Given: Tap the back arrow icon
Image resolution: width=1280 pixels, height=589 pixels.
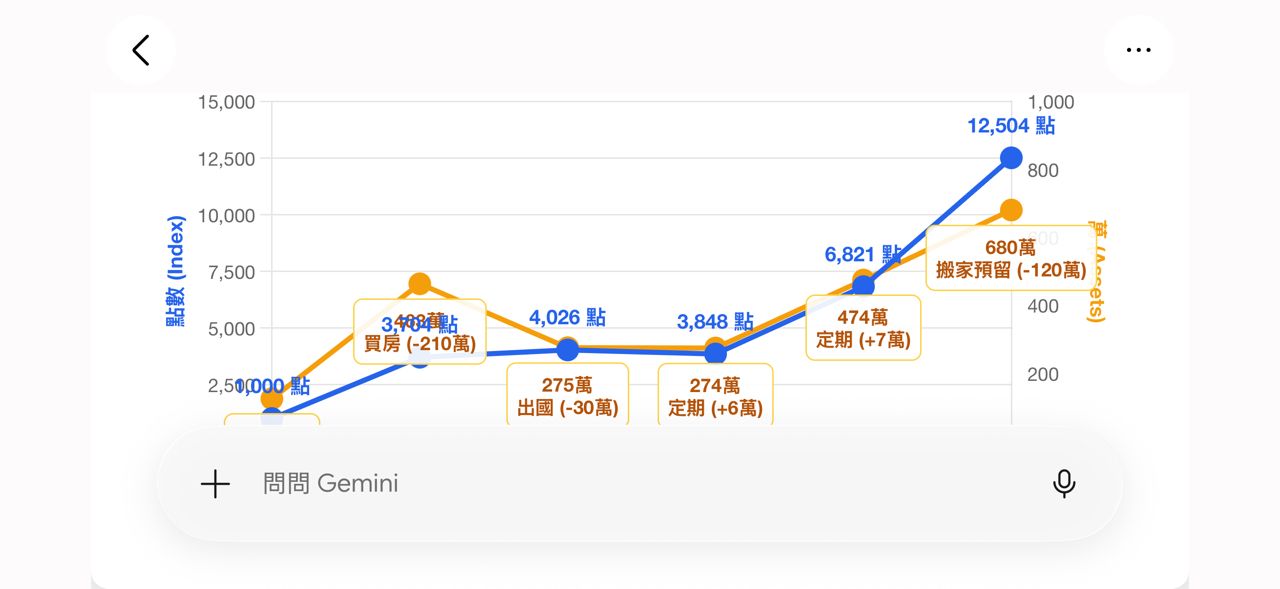Looking at the screenshot, I should click(x=141, y=50).
